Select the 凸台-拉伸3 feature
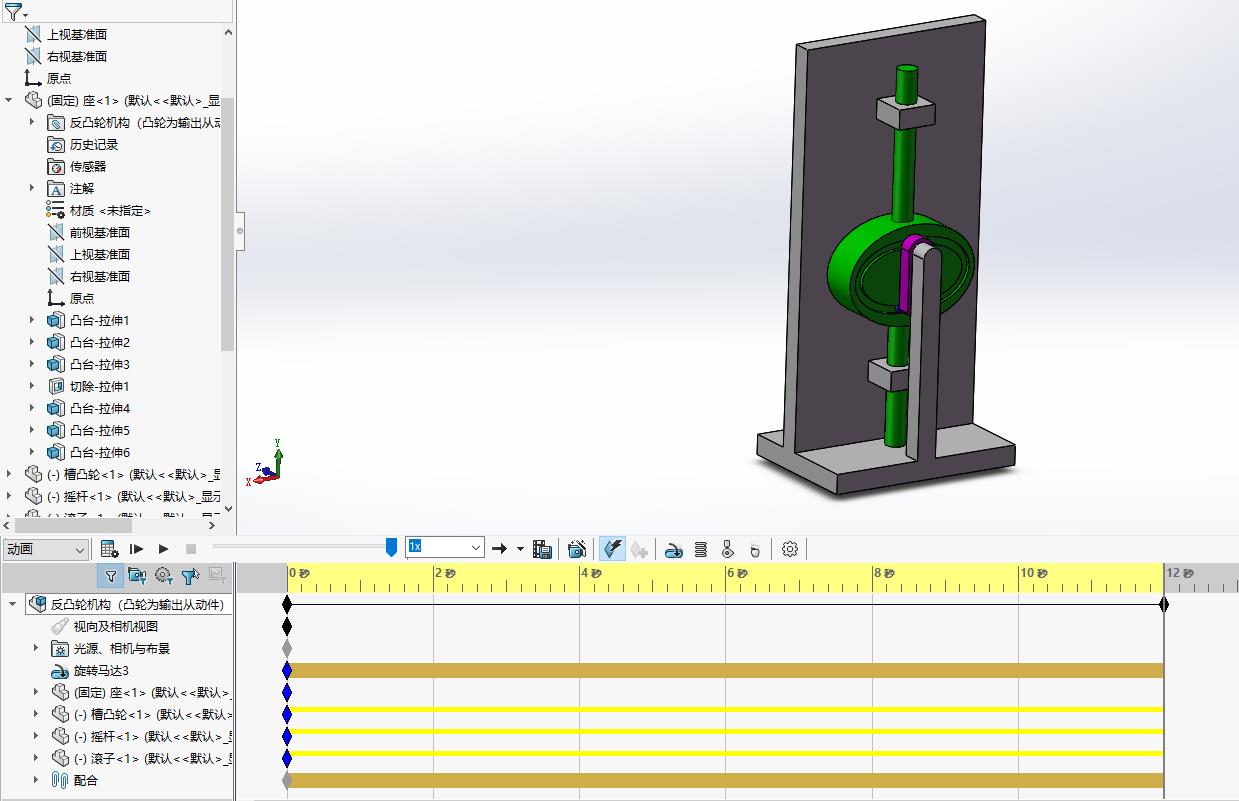The image size is (1239, 801). click(x=100, y=364)
